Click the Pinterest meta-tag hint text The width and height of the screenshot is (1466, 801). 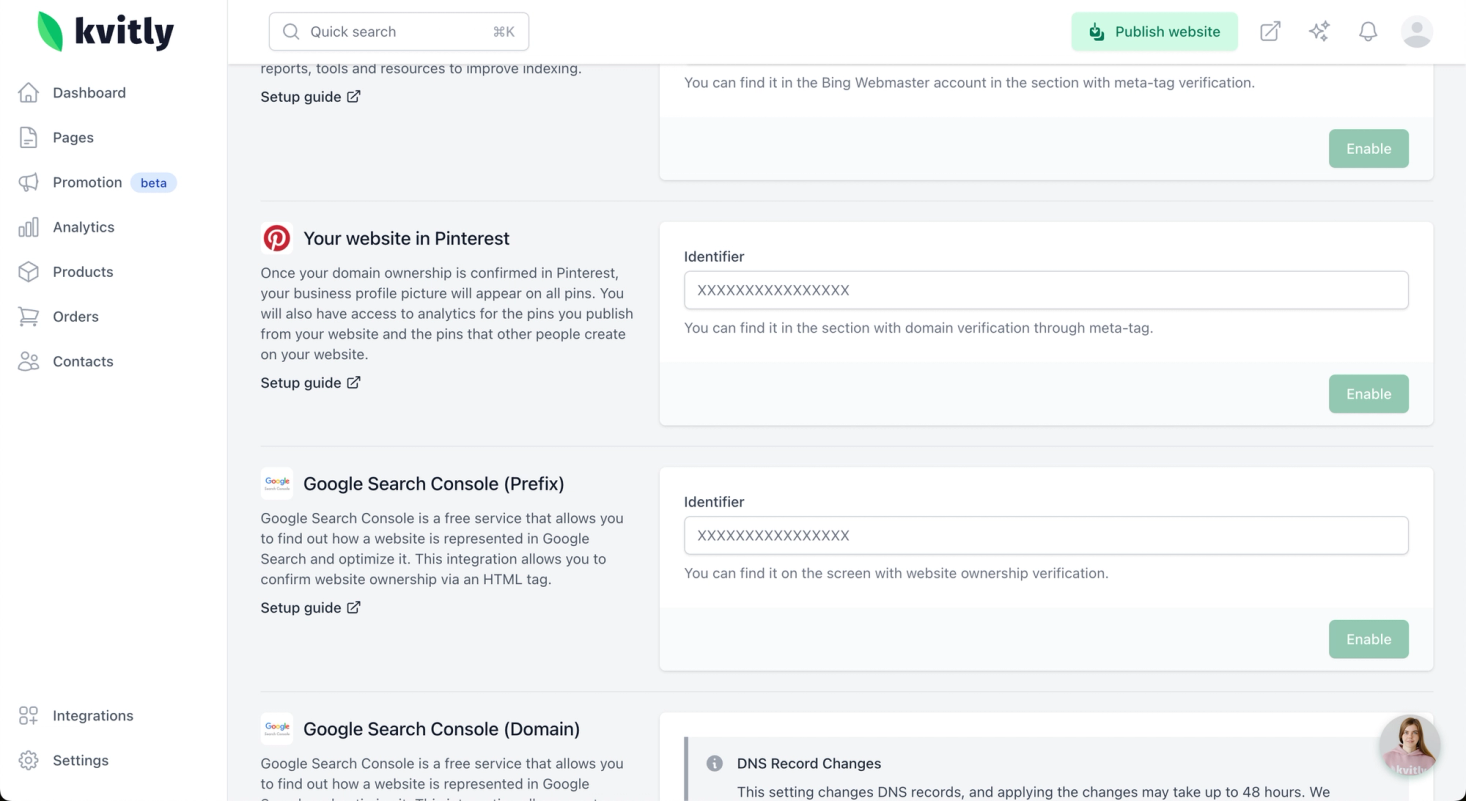coord(918,328)
